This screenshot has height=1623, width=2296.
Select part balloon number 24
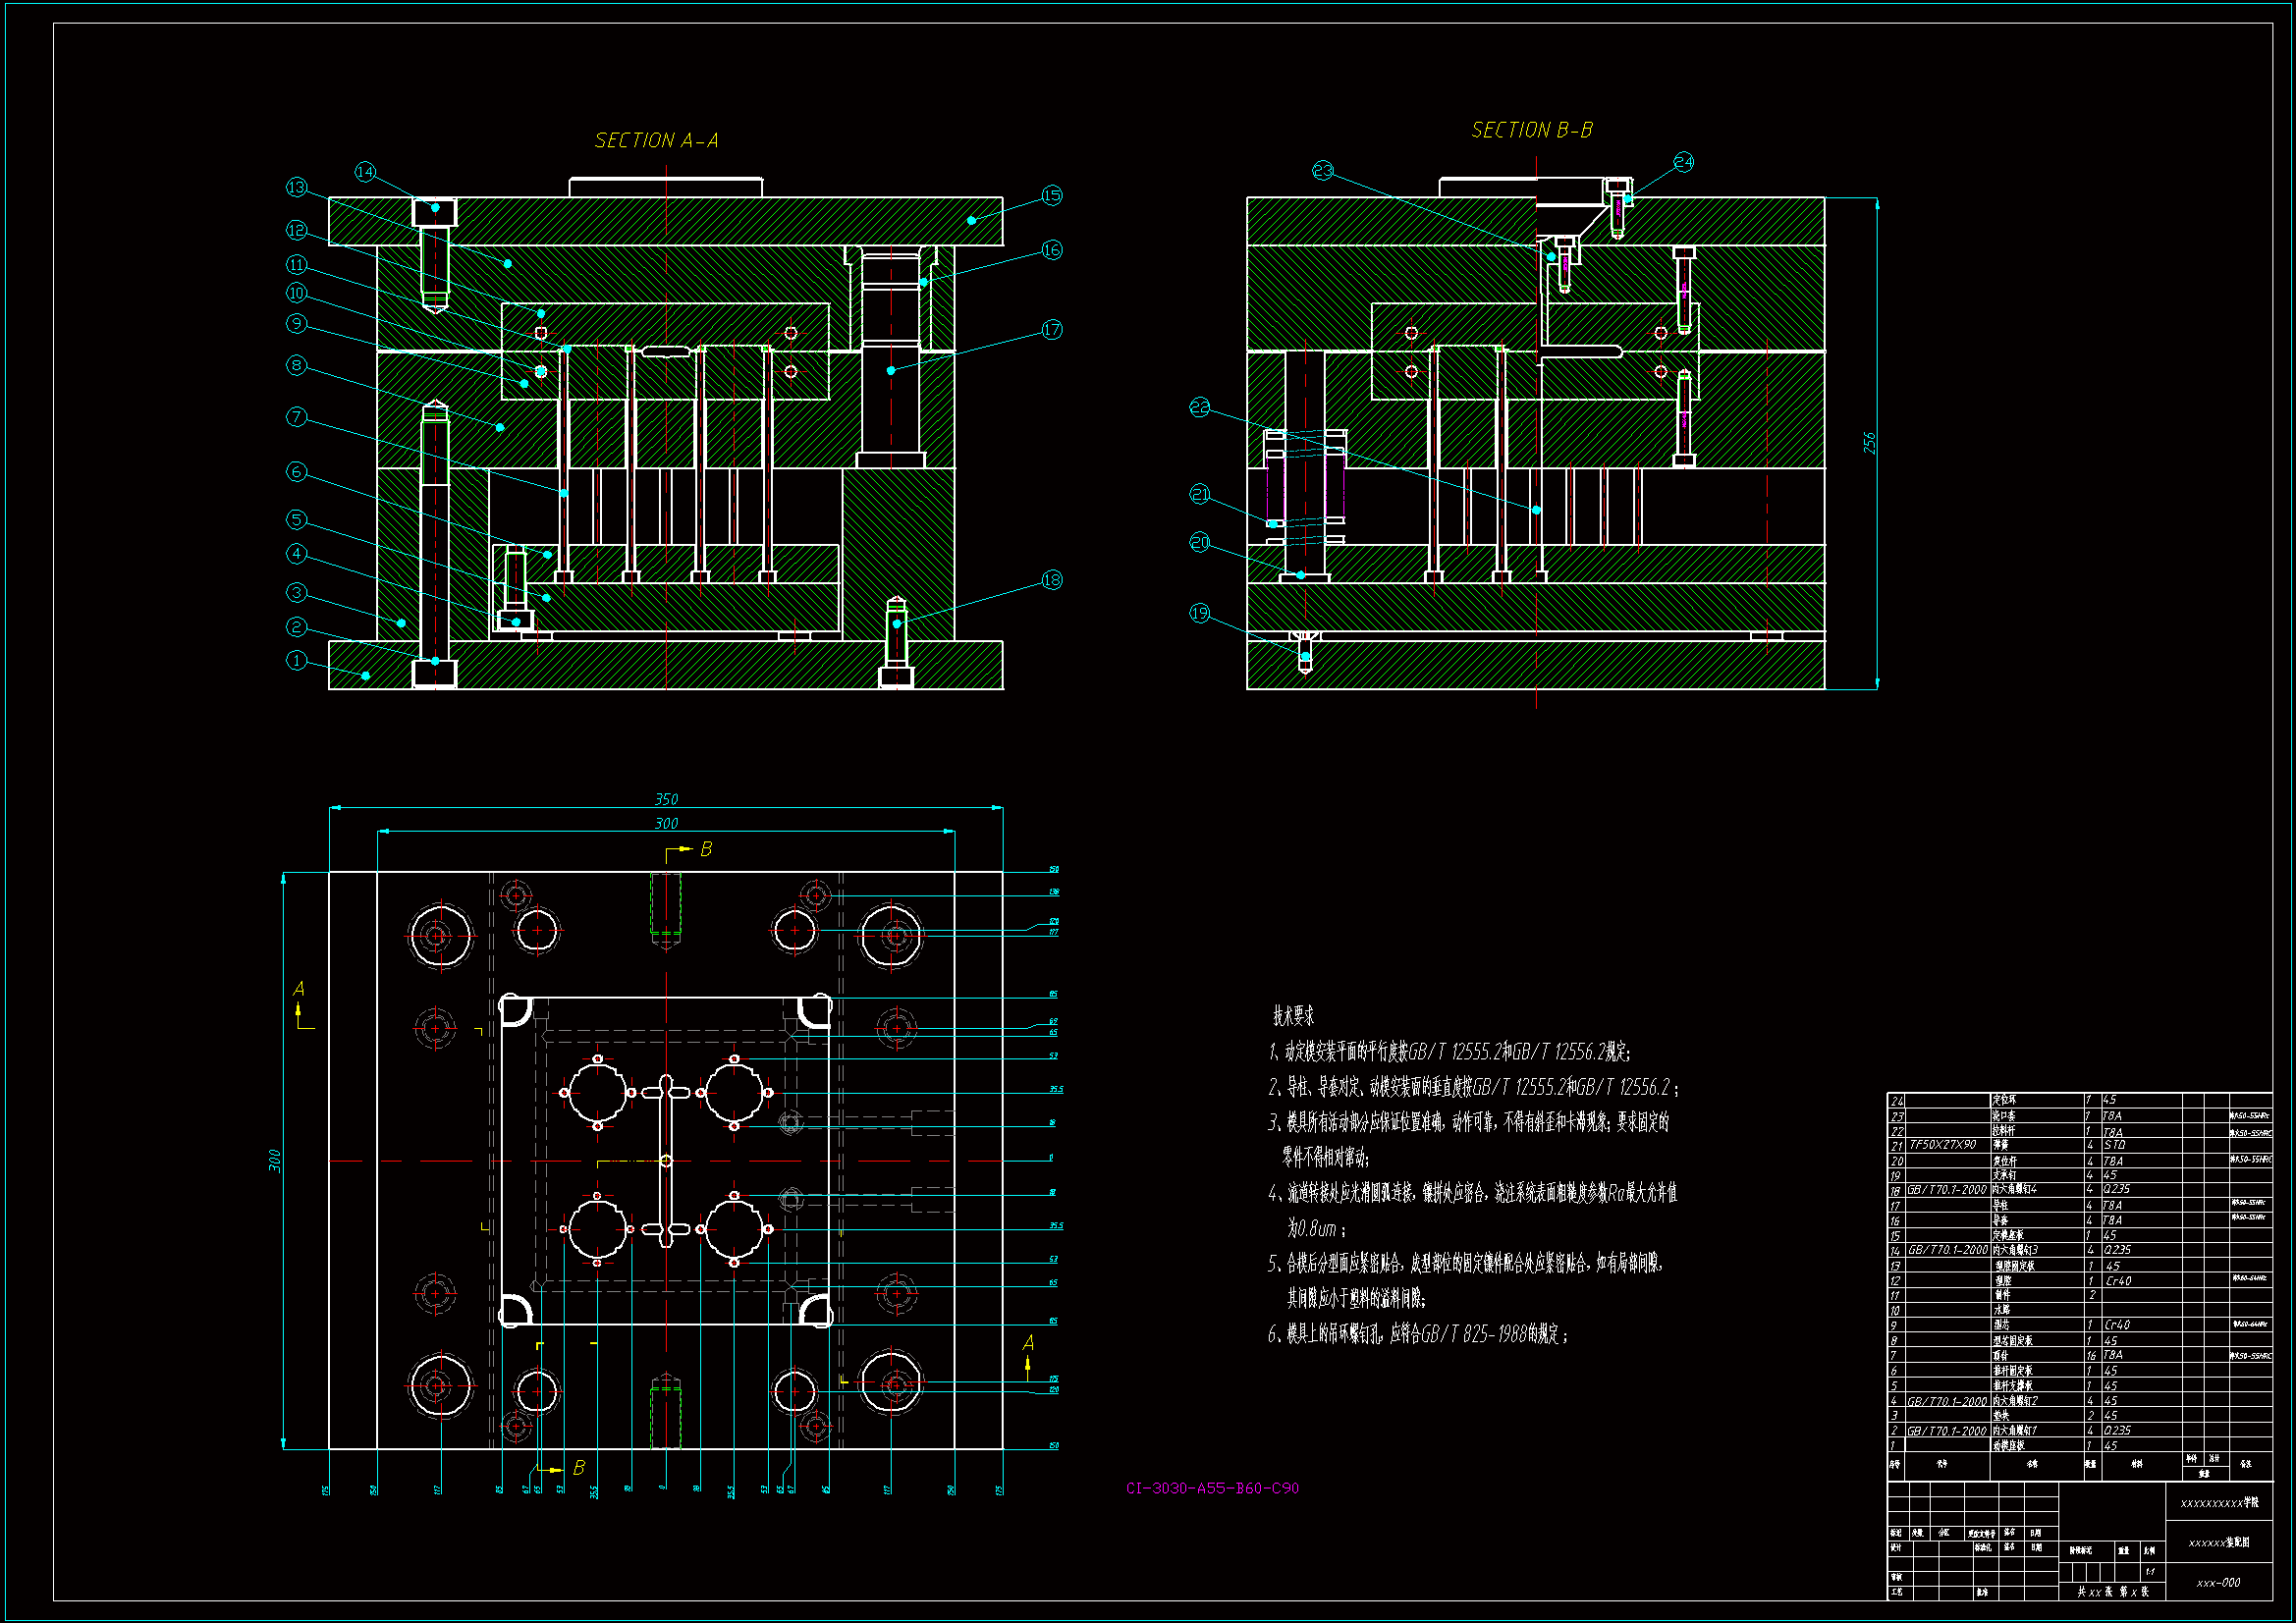pos(1684,162)
